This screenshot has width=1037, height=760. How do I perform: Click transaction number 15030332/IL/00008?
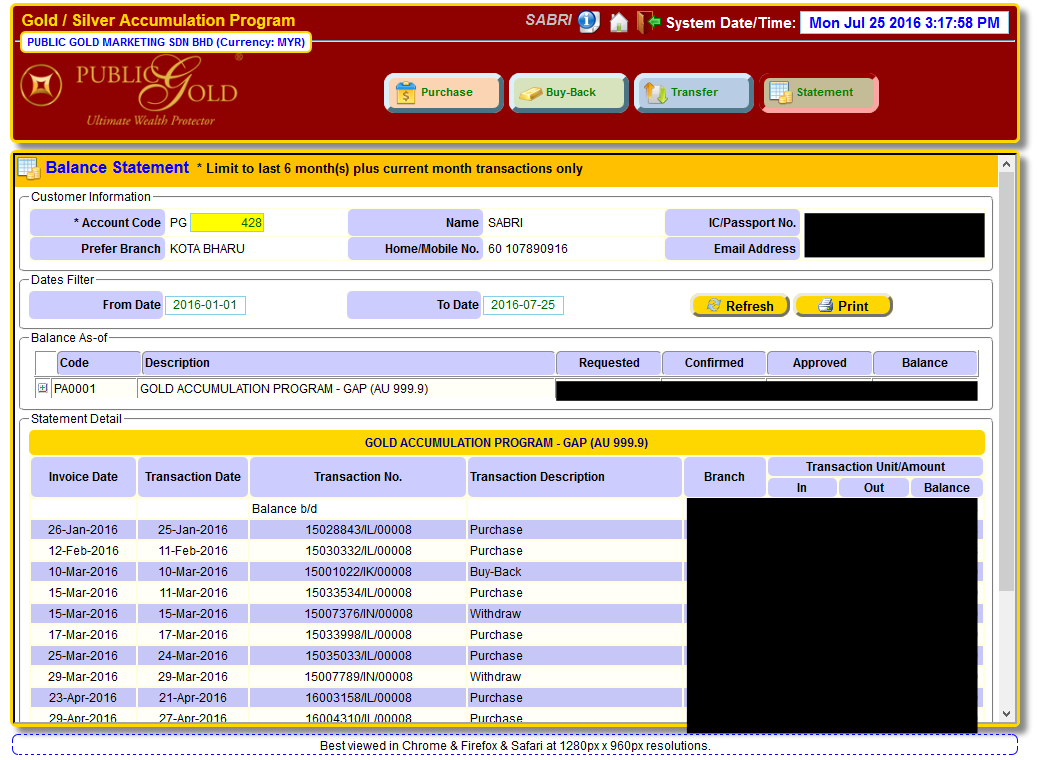tap(358, 551)
